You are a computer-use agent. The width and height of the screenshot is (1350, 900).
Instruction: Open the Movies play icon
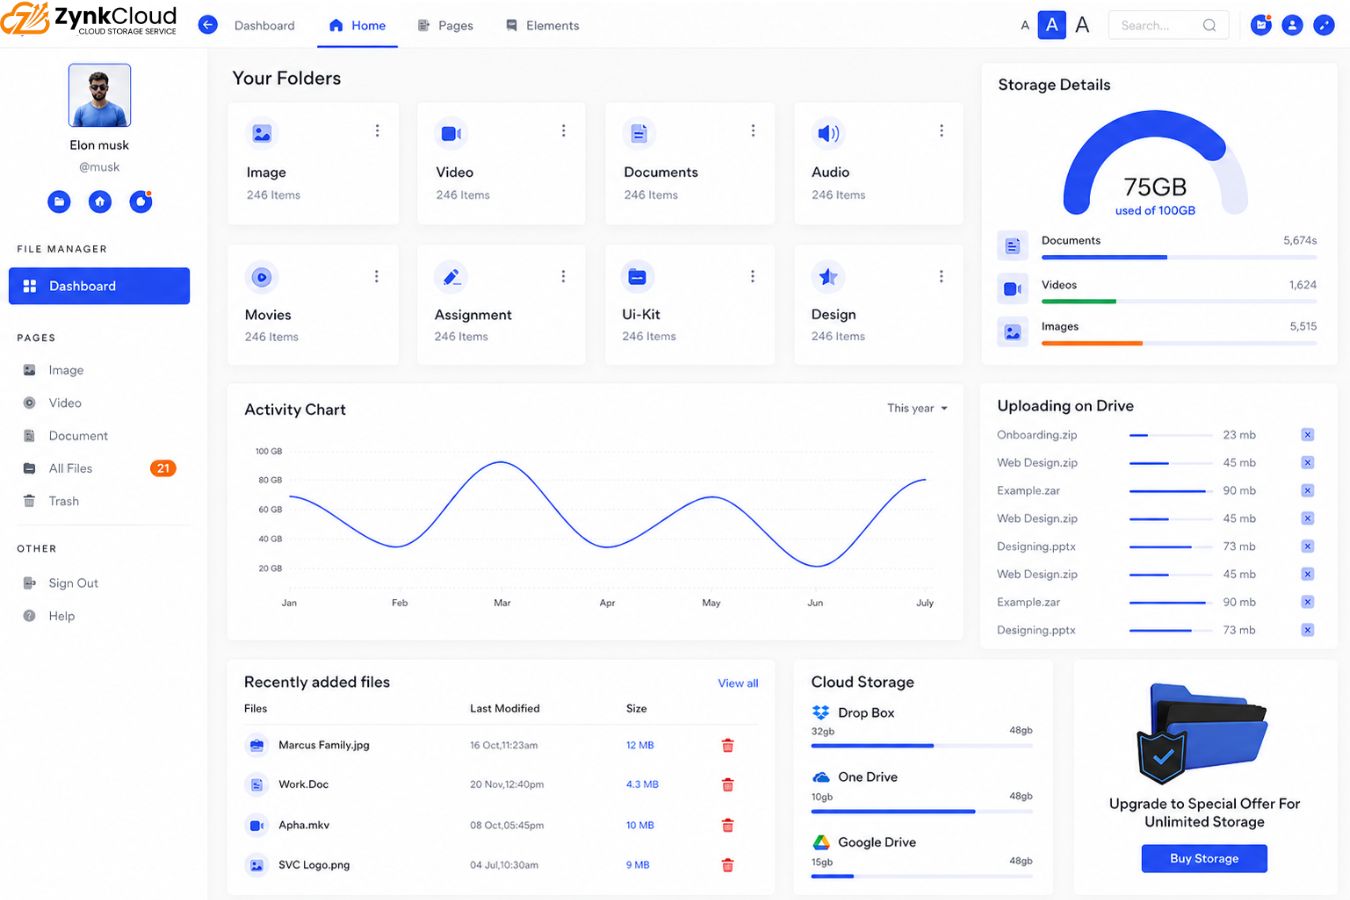(261, 277)
